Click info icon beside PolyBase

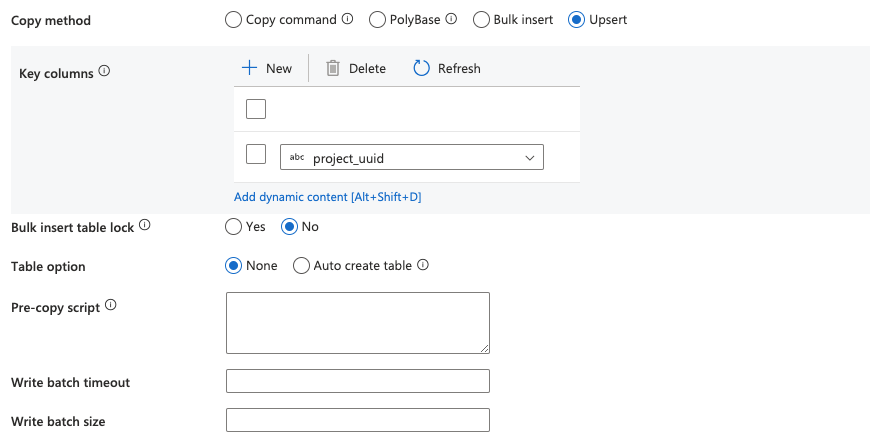coord(451,19)
